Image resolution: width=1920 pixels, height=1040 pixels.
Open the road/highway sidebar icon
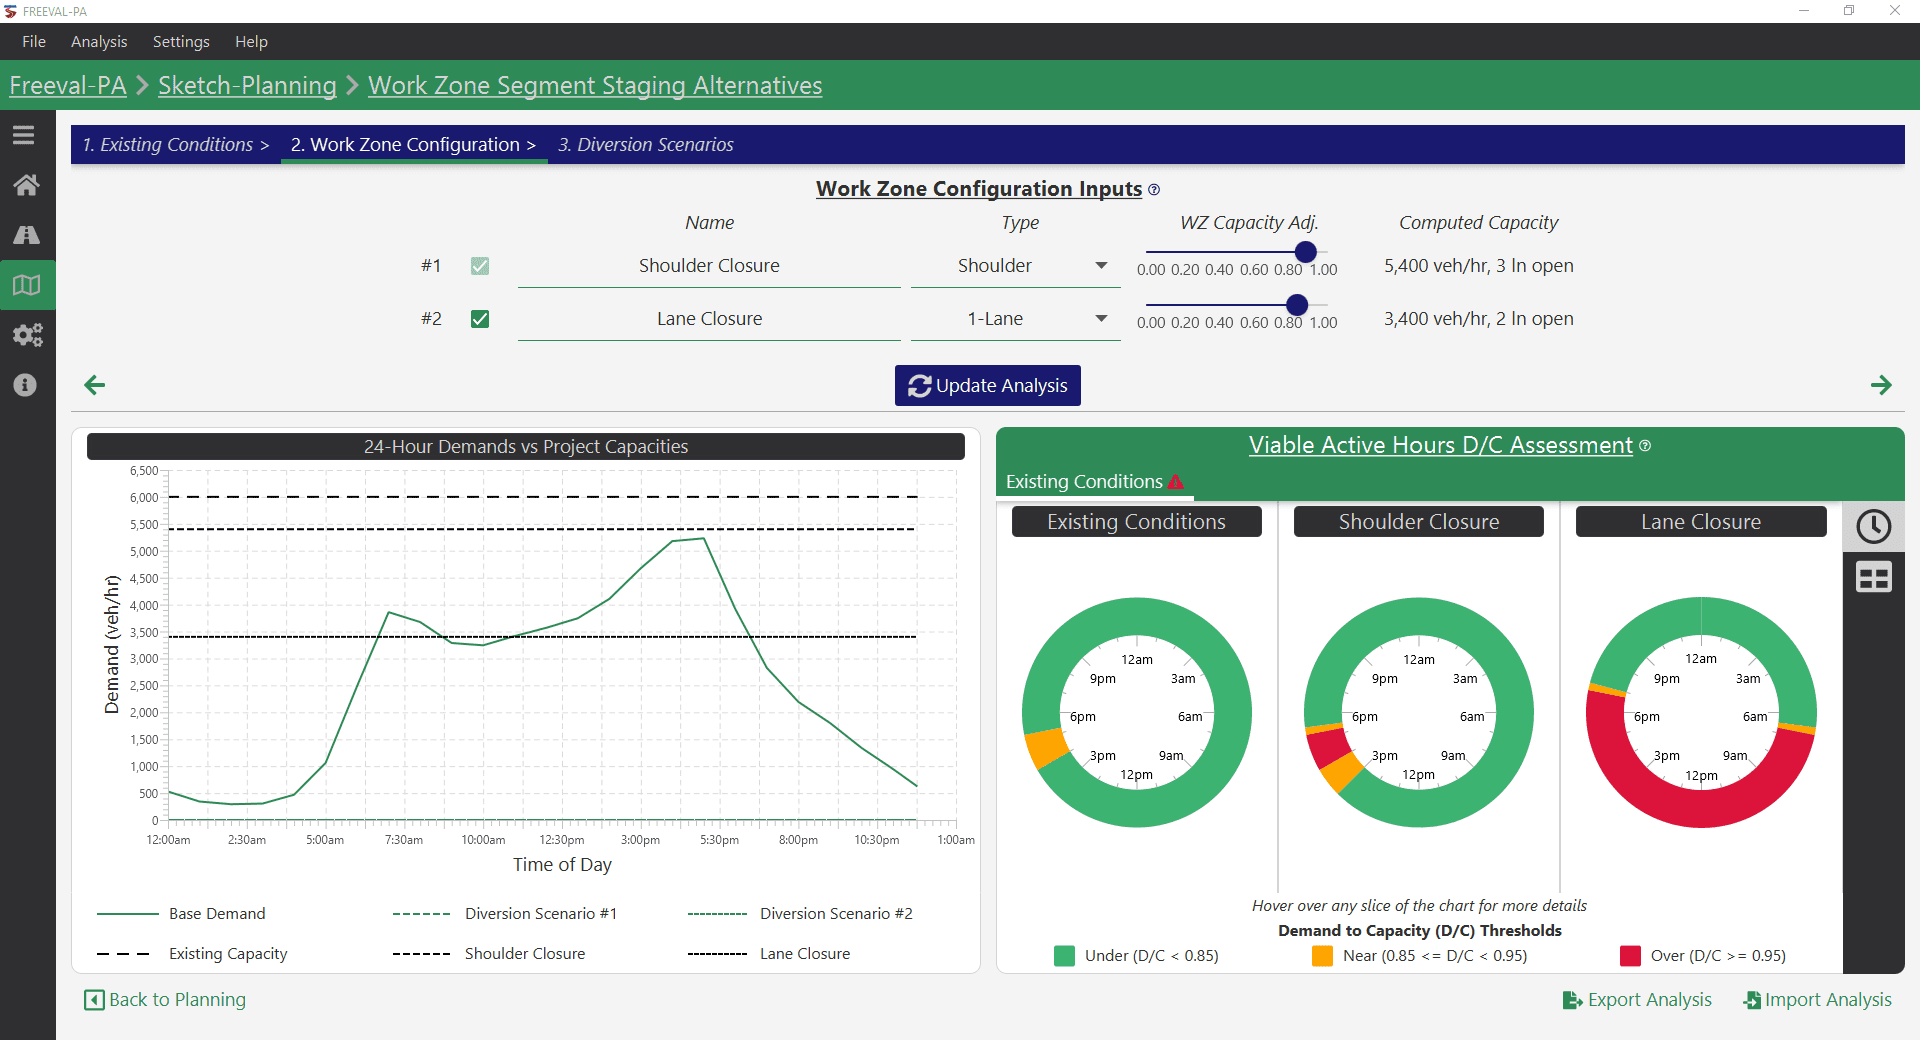[26, 235]
